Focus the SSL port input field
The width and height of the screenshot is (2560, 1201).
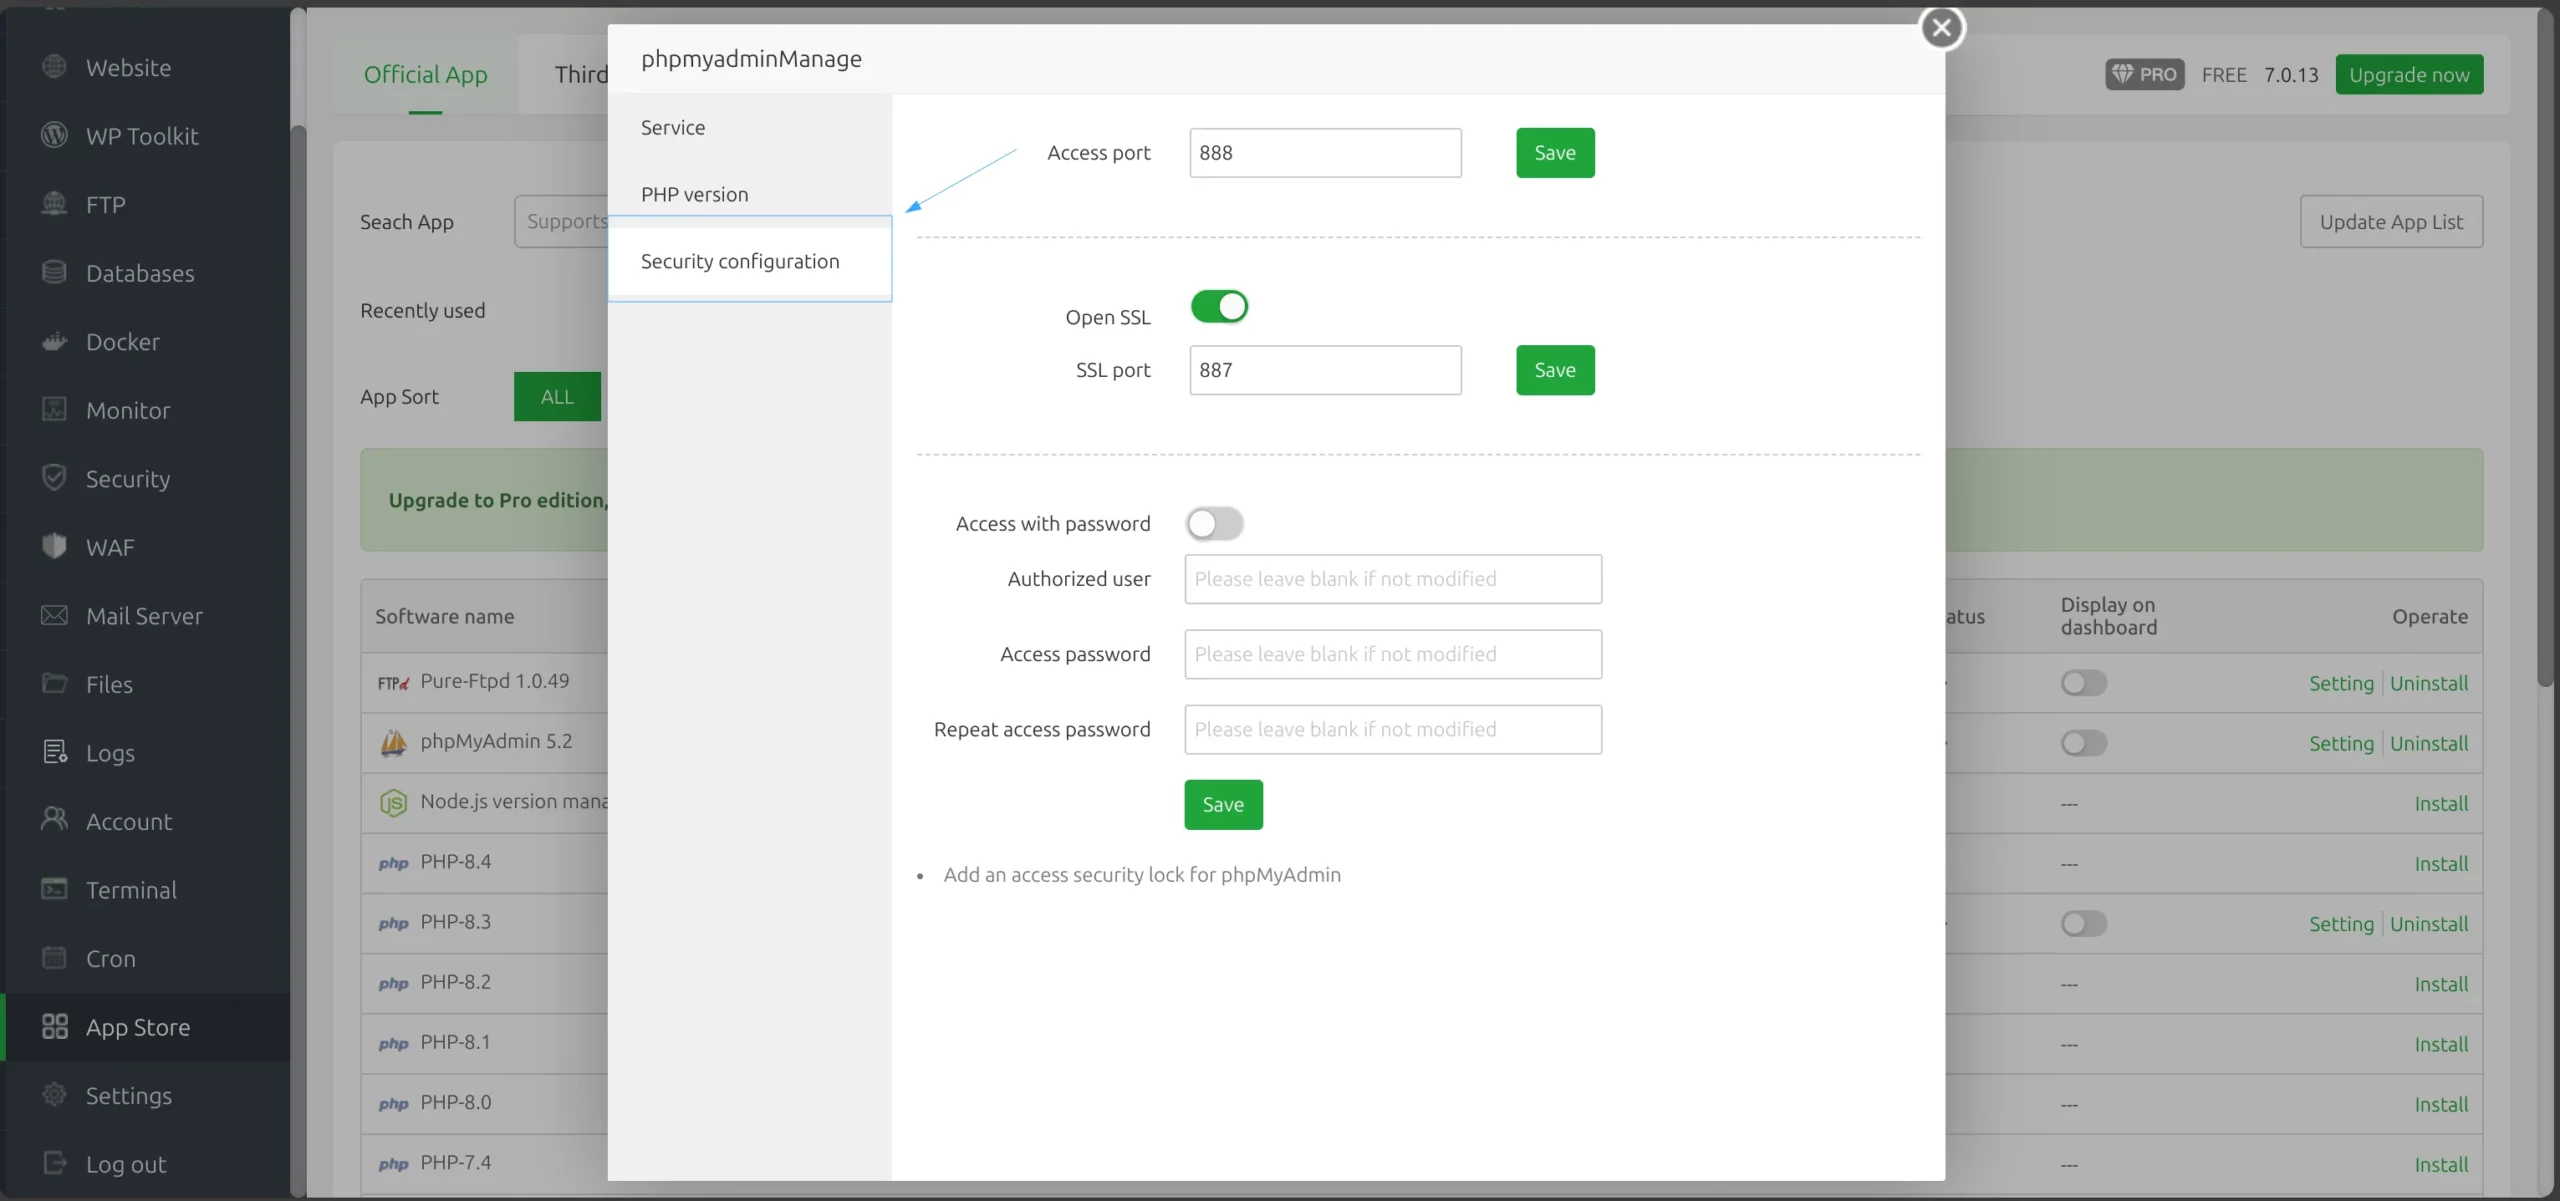(x=1325, y=370)
